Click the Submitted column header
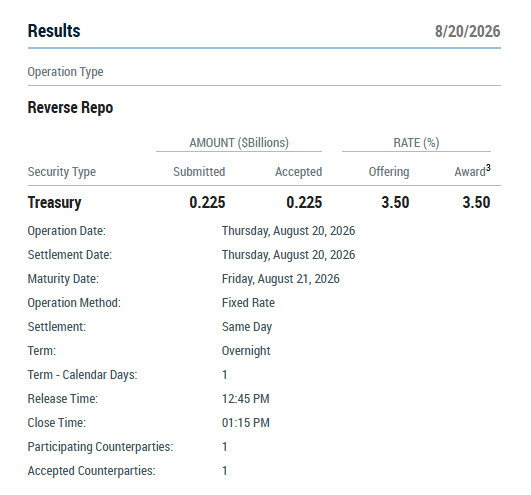This screenshot has width=531, height=495. coord(199,172)
